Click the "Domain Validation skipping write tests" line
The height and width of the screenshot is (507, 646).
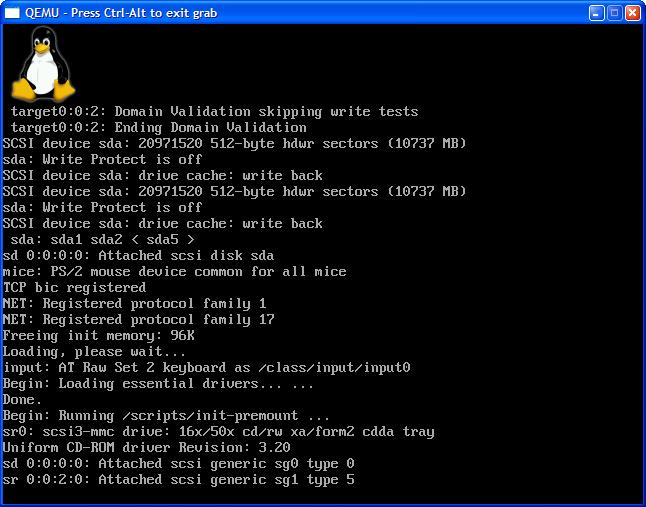[214, 111]
